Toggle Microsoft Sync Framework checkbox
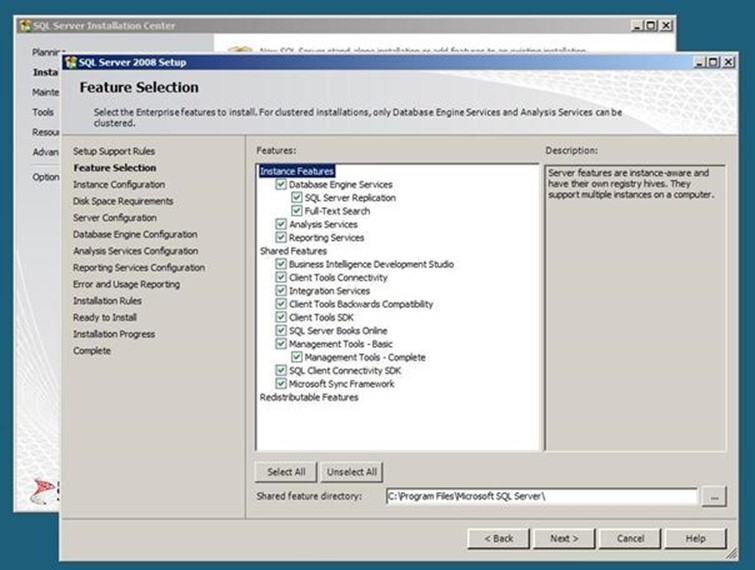The image size is (755, 570). point(281,384)
